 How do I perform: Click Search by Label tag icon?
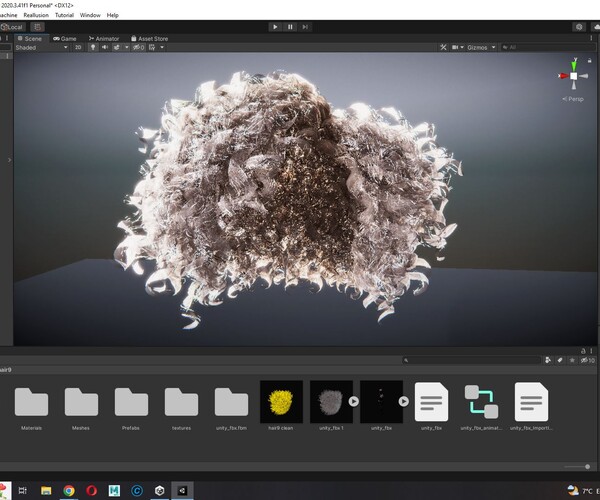pyautogui.click(x=560, y=360)
